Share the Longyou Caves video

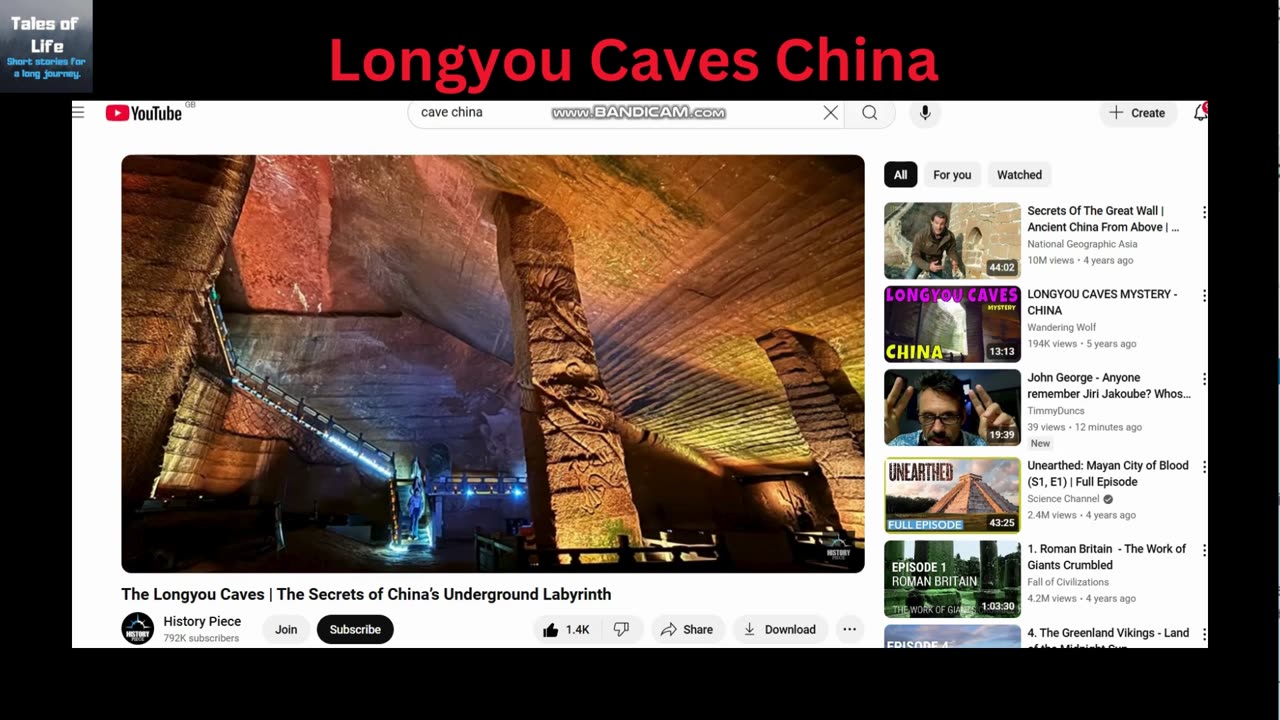click(687, 630)
